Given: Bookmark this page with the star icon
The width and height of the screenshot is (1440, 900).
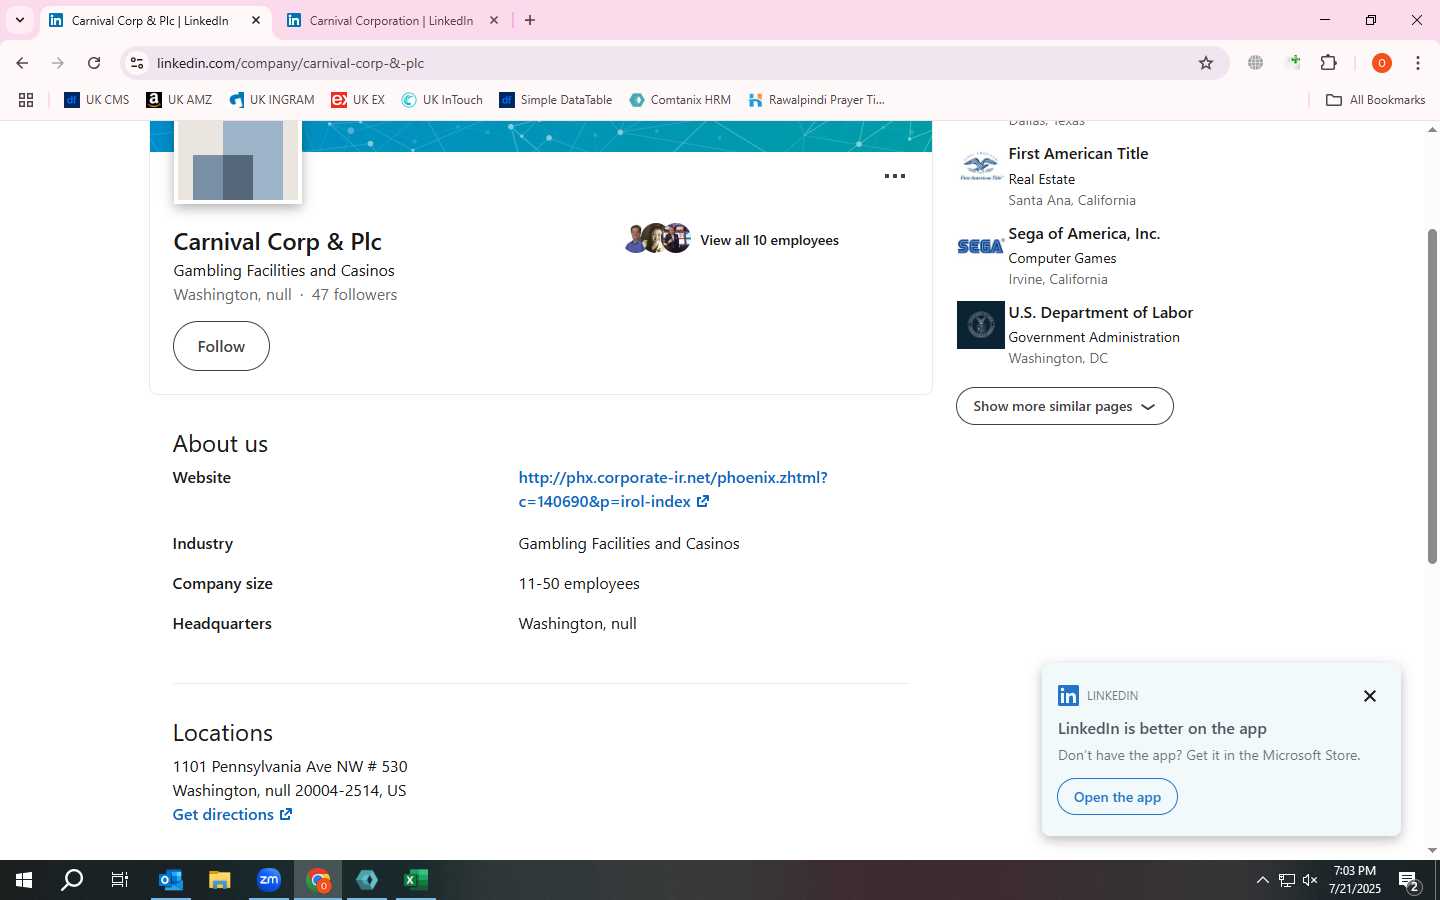Looking at the screenshot, I should pyautogui.click(x=1206, y=63).
